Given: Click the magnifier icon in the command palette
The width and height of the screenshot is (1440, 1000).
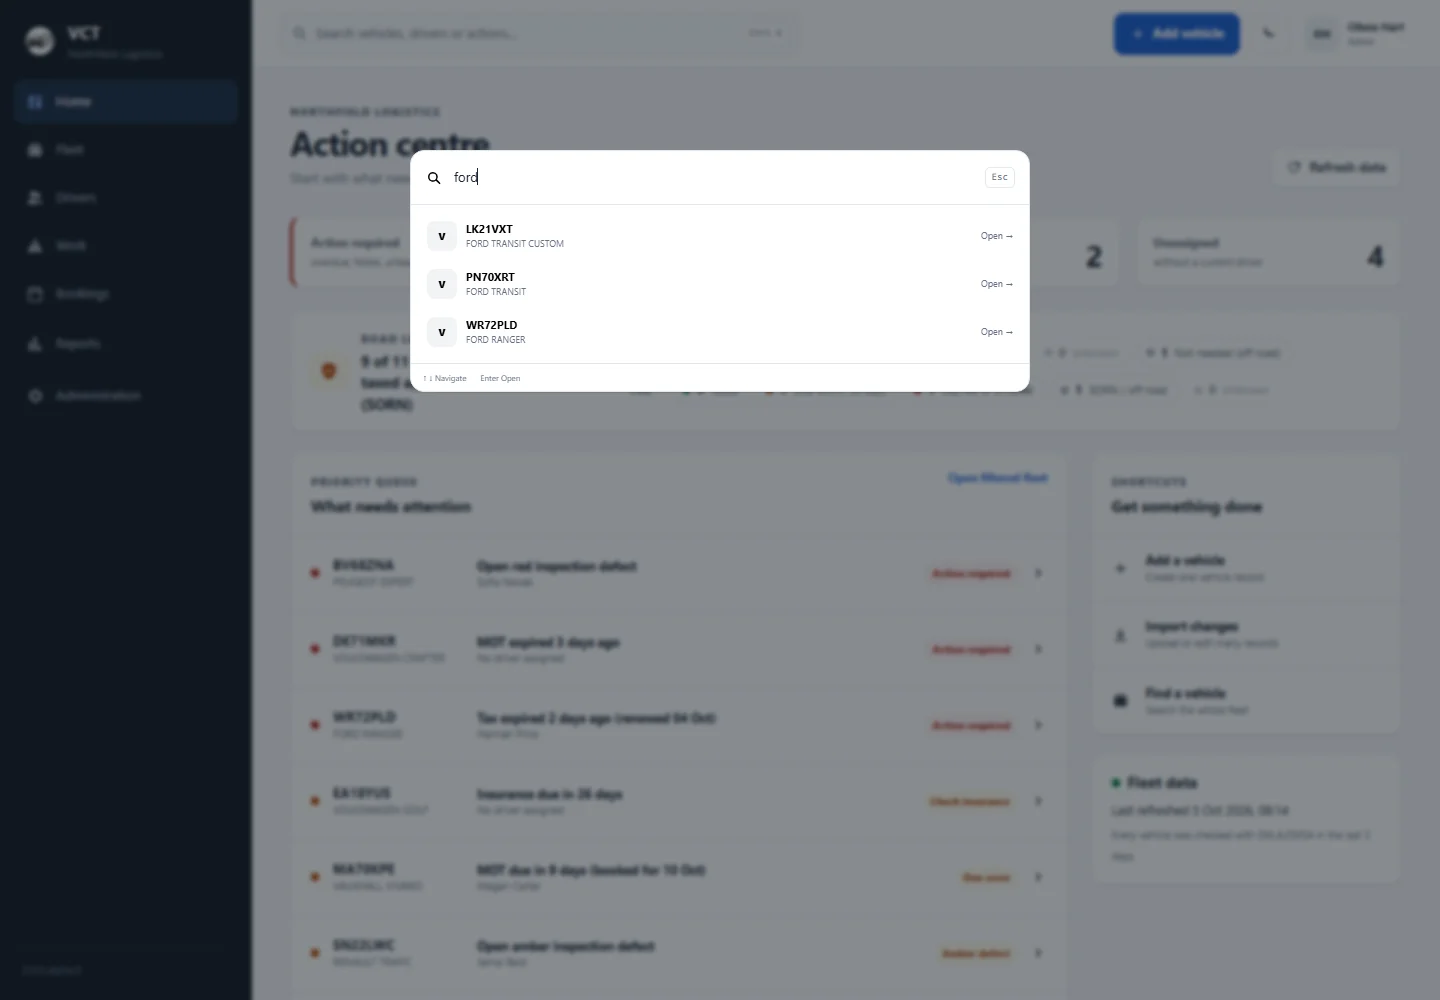Looking at the screenshot, I should (434, 178).
